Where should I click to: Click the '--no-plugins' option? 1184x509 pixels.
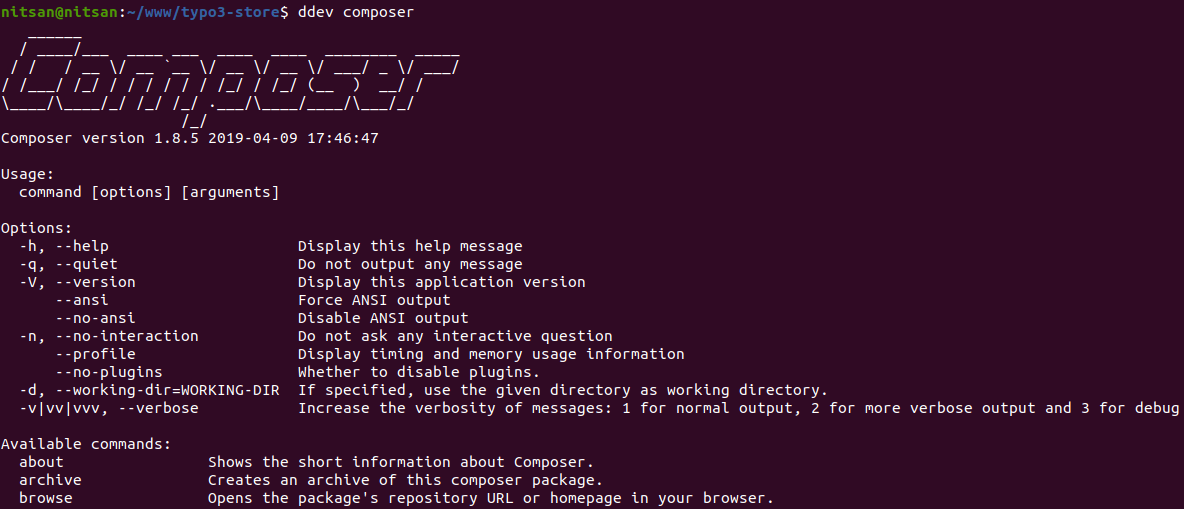[x=109, y=372]
